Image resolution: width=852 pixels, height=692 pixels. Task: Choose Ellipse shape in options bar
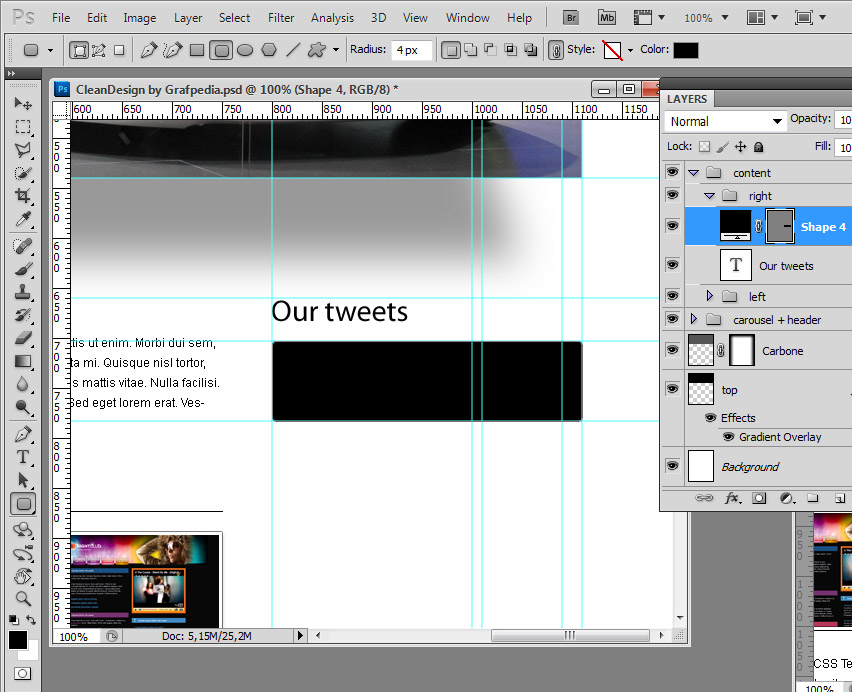point(245,51)
